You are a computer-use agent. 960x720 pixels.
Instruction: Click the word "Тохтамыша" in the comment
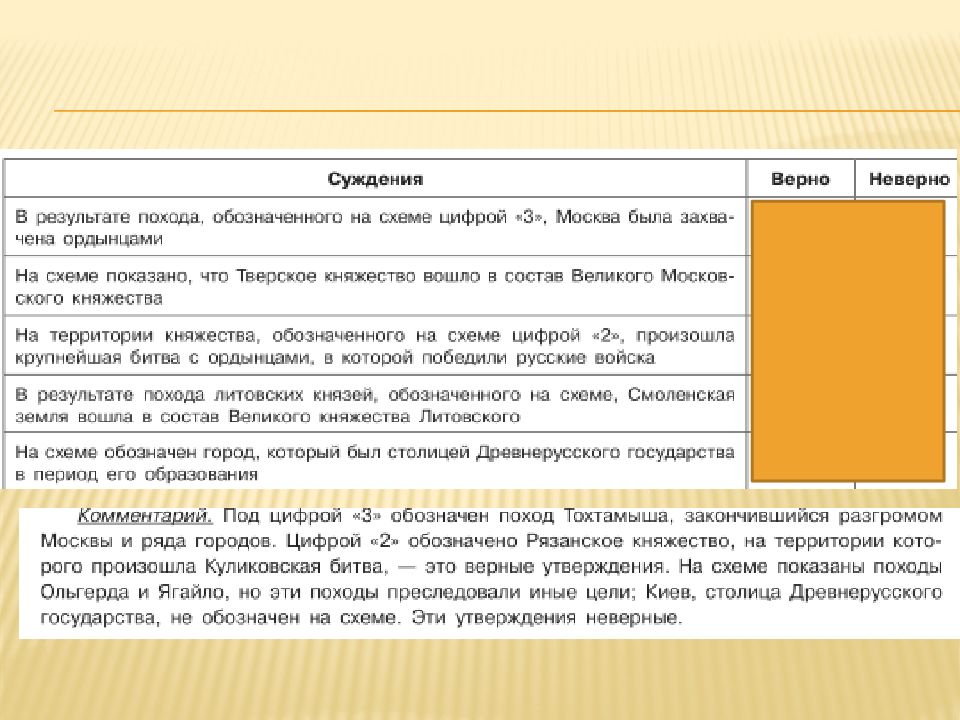(x=617, y=516)
